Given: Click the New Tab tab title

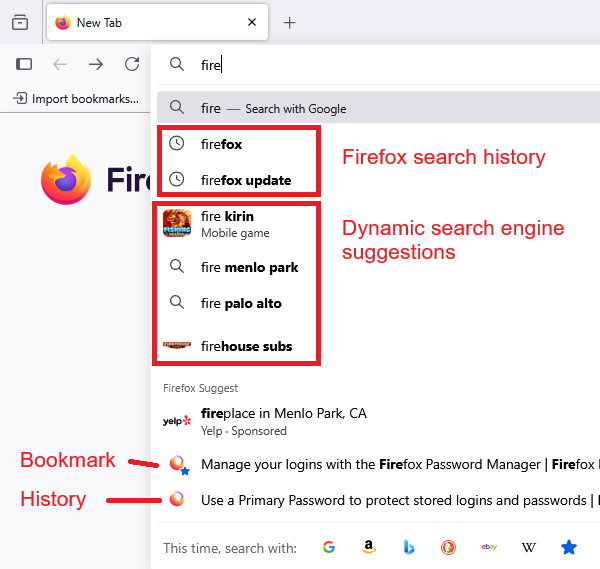Looking at the screenshot, I should click(x=99, y=23).
